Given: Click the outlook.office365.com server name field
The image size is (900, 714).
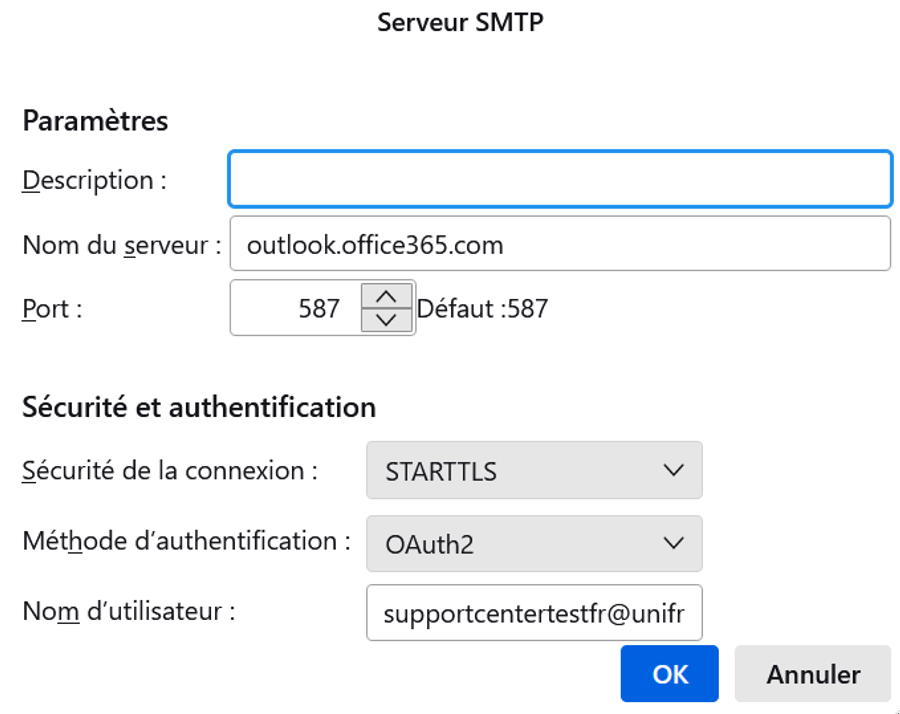Looking at the screenshot, I should point(560,243).
